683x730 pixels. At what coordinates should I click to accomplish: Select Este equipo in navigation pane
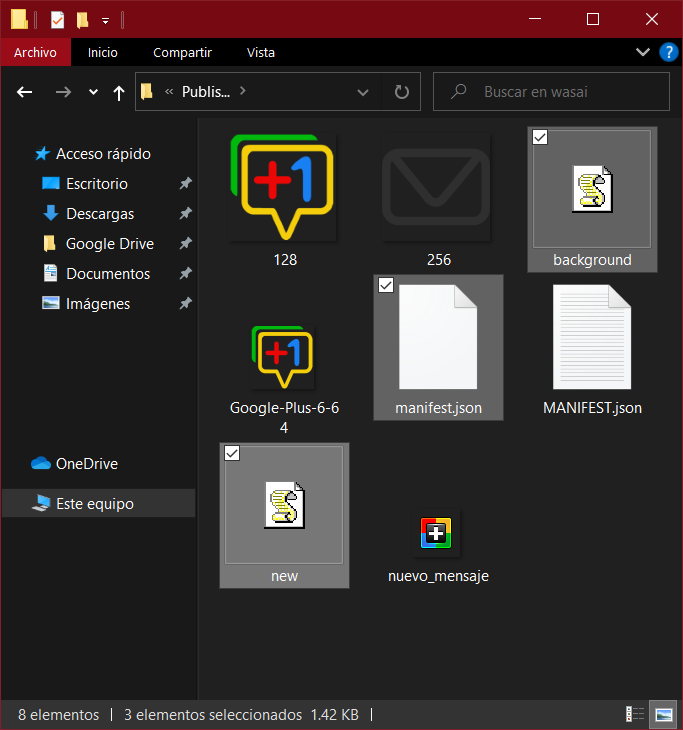(x=95, y=503)
